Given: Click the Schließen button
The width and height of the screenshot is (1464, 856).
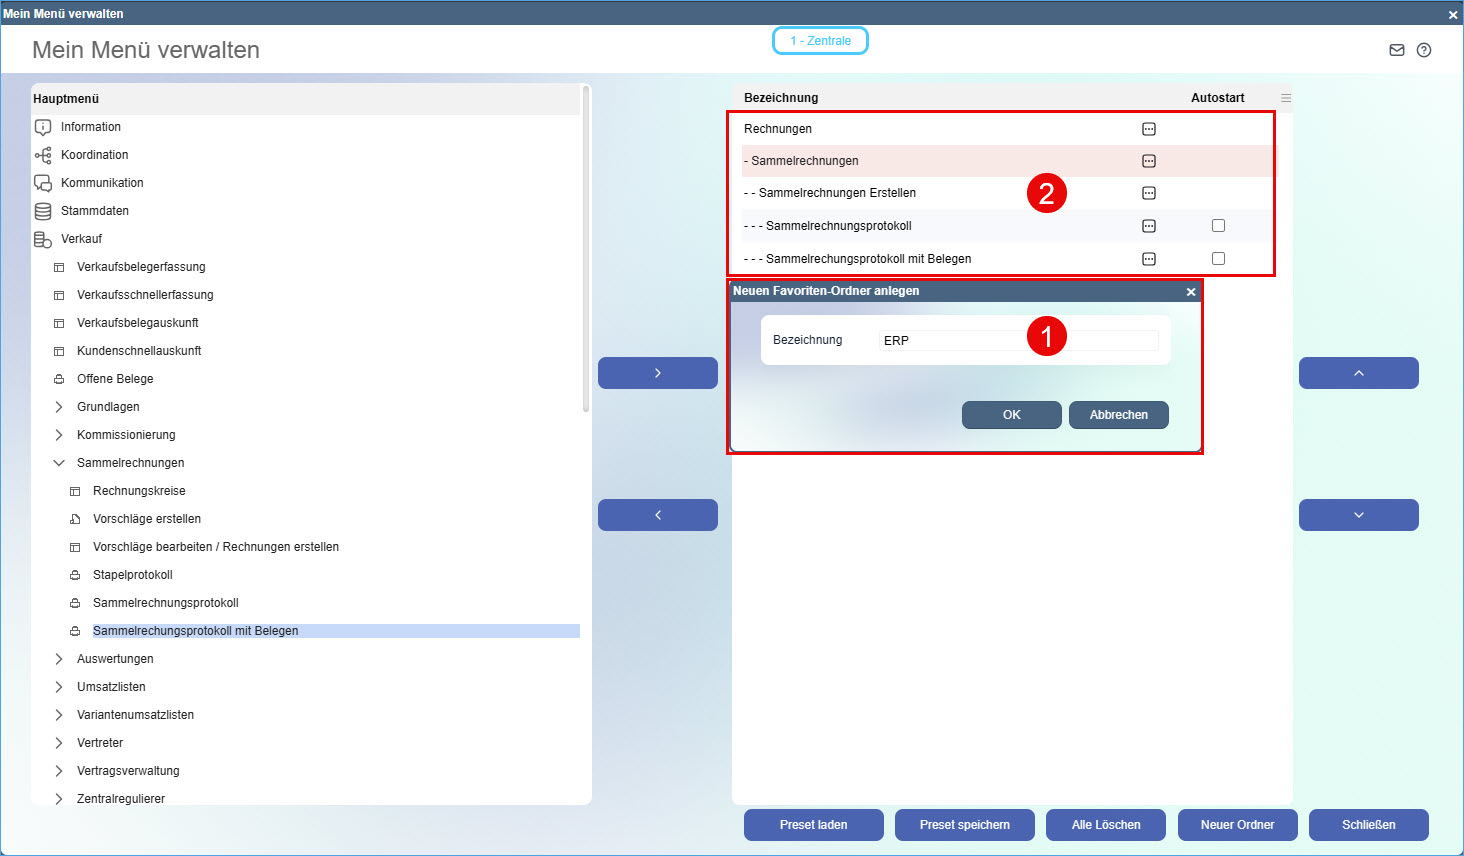Looking at the screenshot, I should 1369,825.
